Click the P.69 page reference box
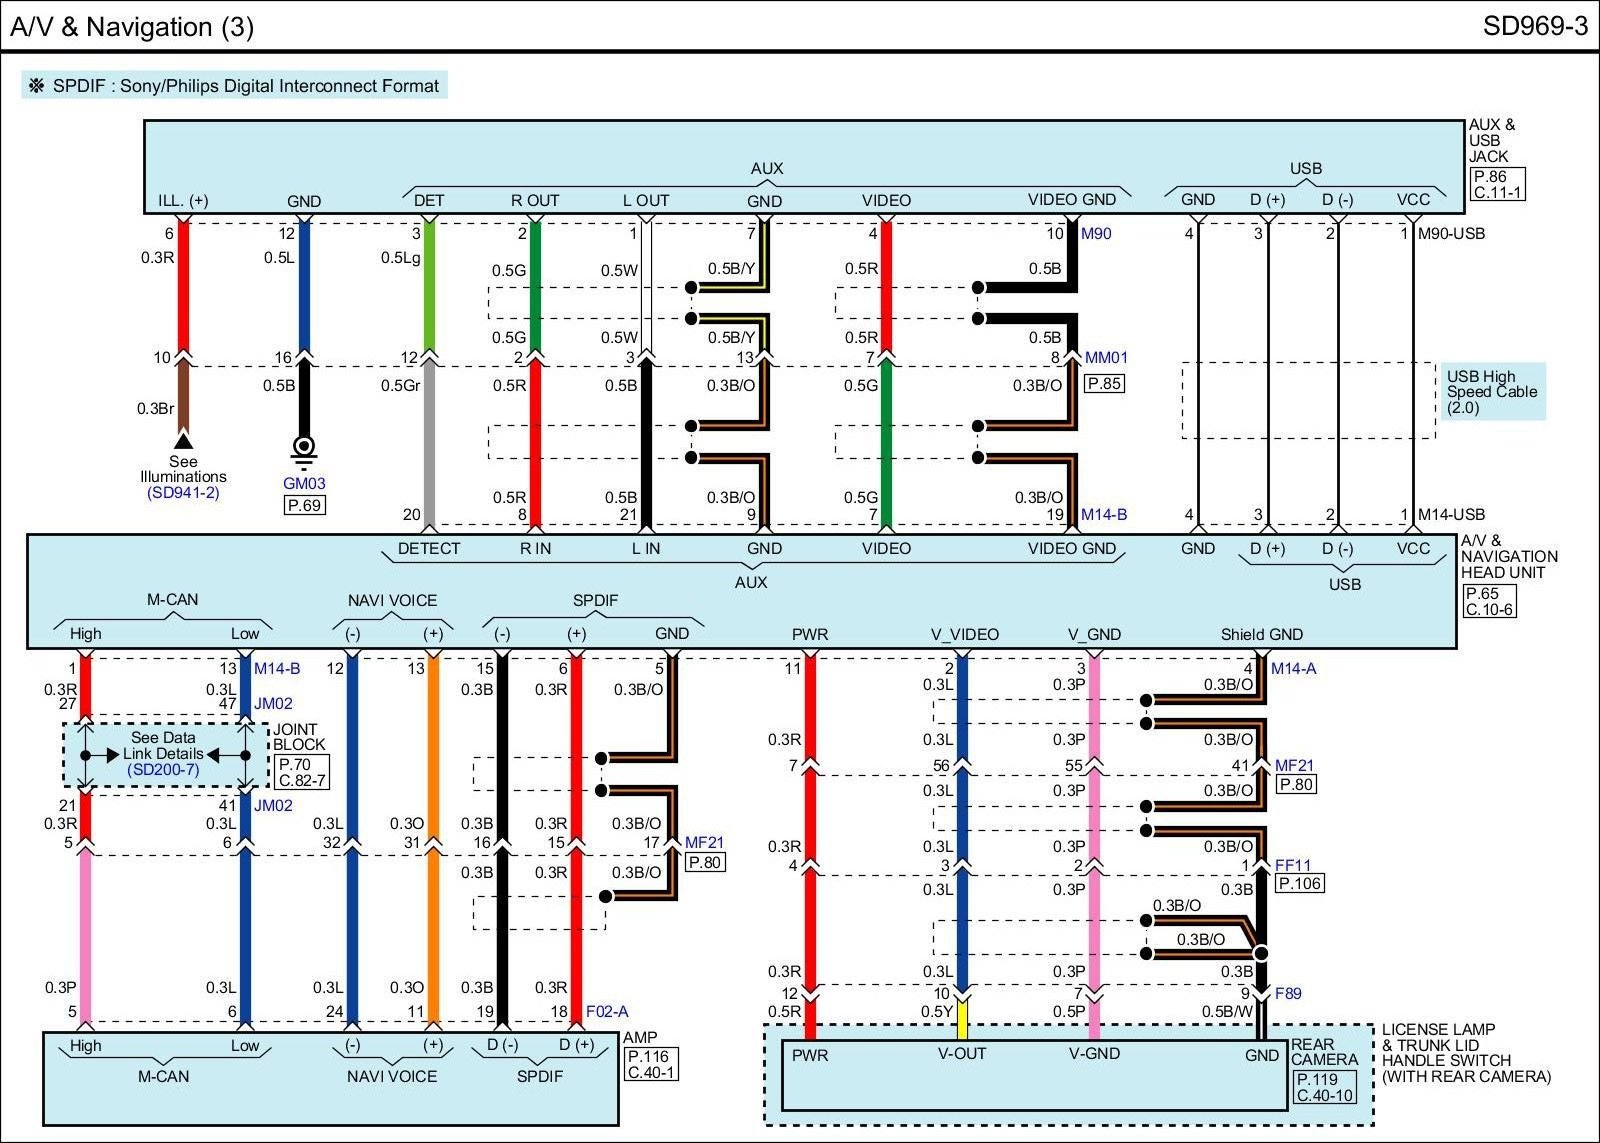Screen dimensions: 1600x1143 [x=304, y=506]
